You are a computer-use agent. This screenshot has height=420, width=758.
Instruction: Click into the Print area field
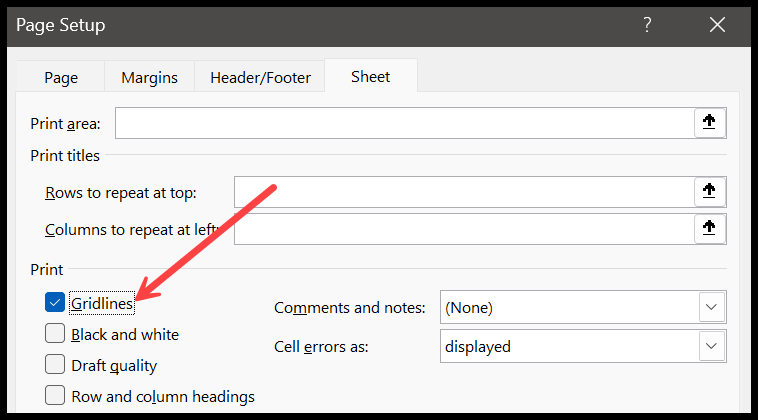click(x=405, y=123)
